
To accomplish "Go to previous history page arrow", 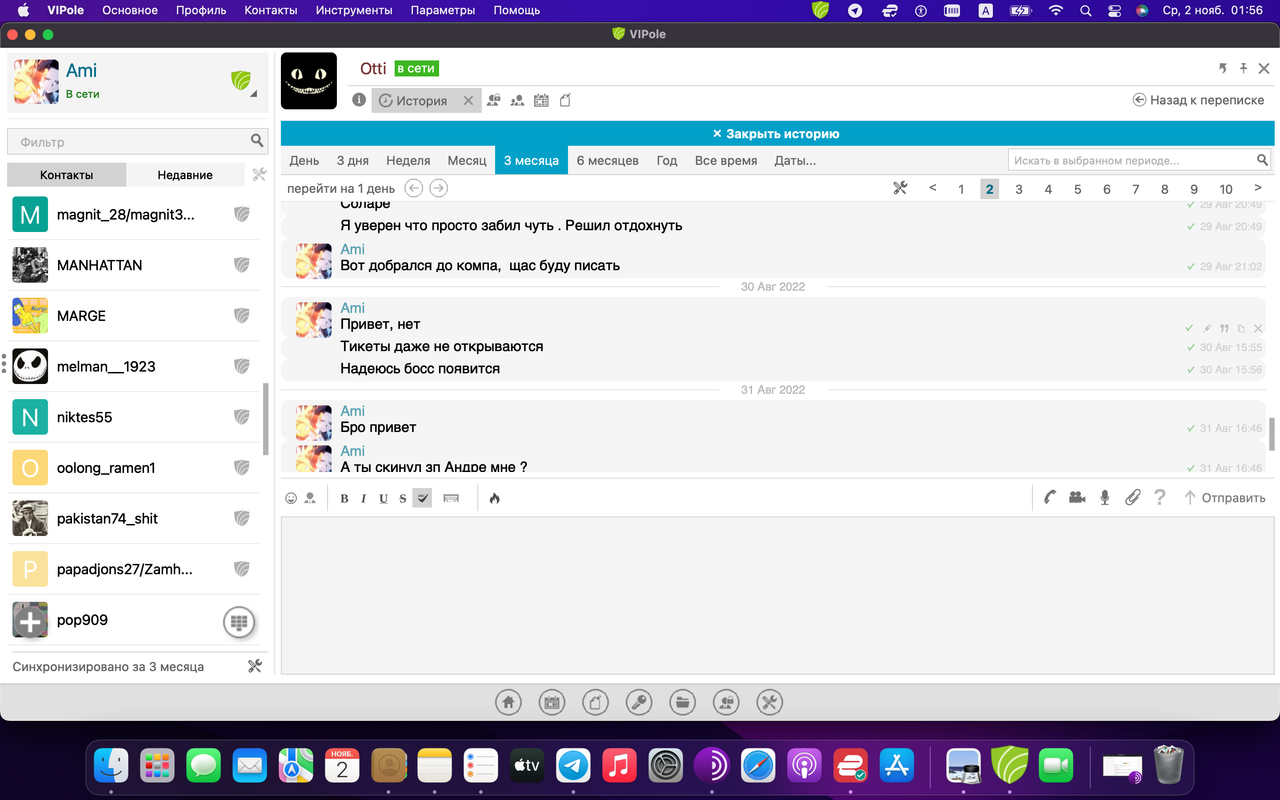I will pyautogui.click(x=932, y=188).
